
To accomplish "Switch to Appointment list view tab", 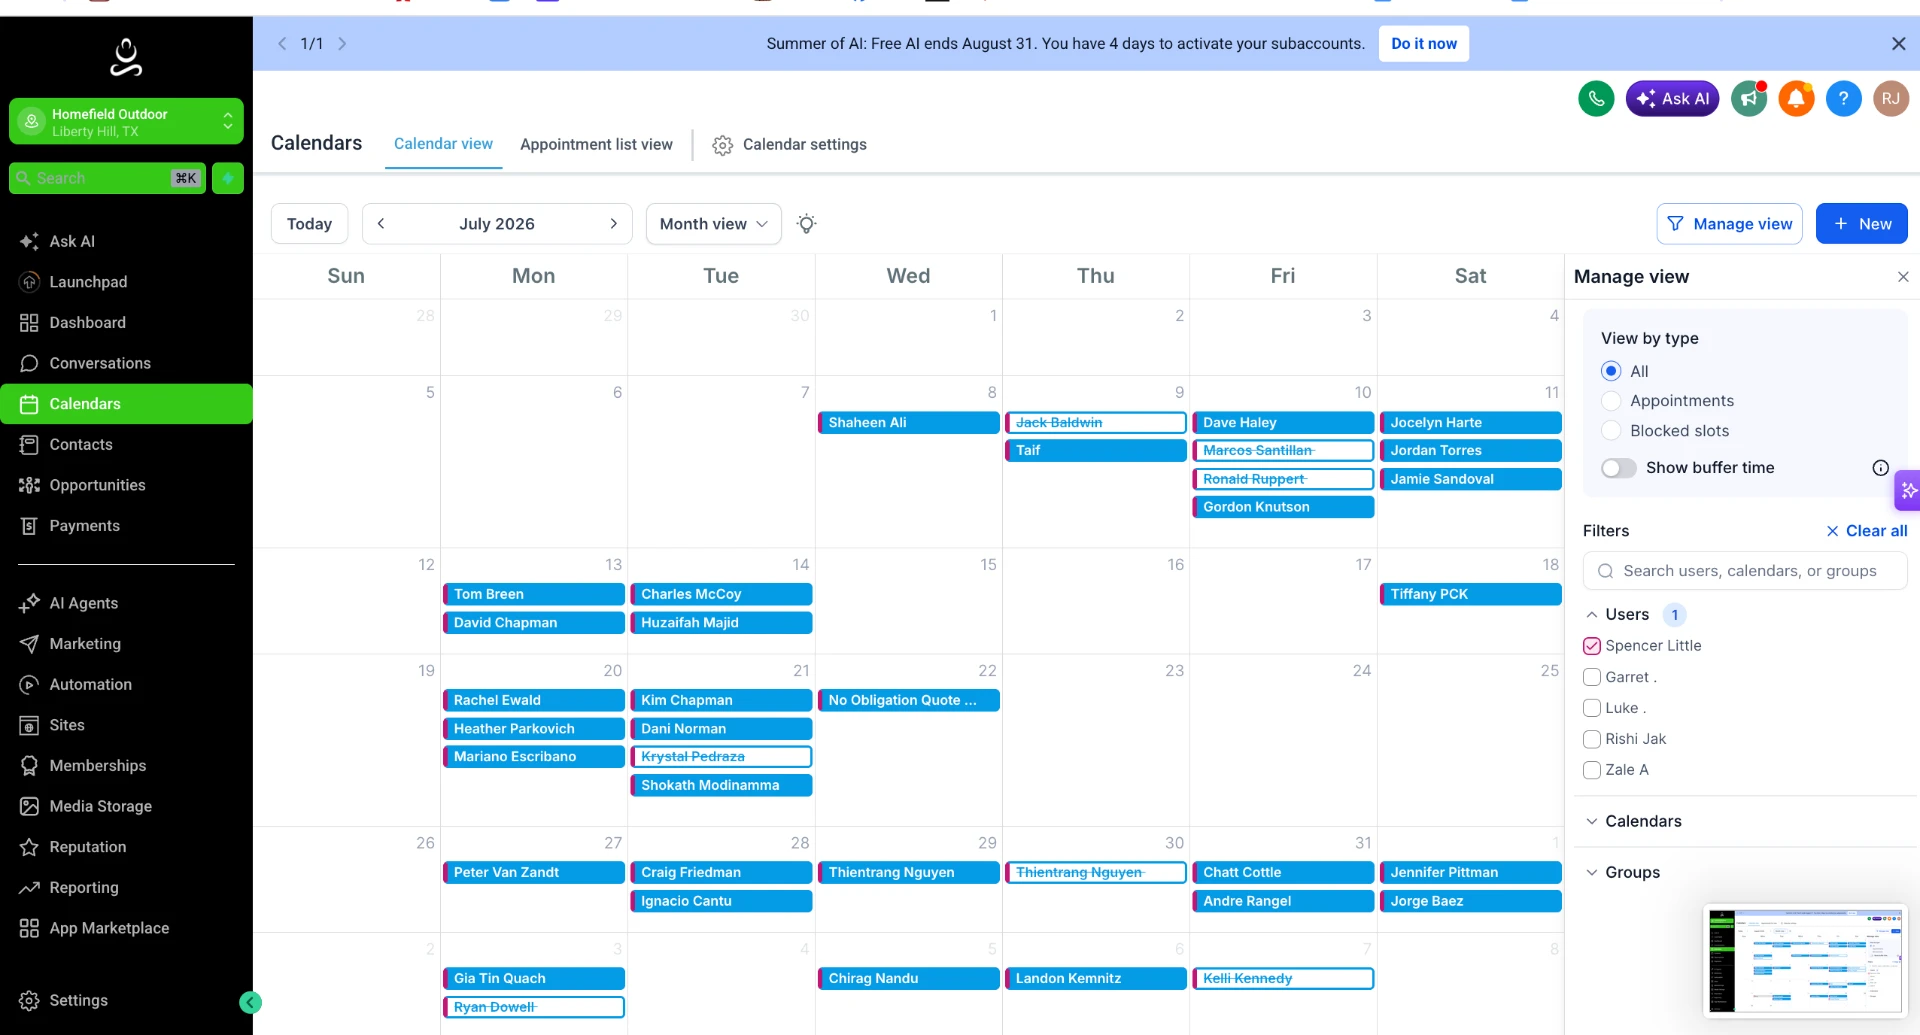I will (596, 145).
